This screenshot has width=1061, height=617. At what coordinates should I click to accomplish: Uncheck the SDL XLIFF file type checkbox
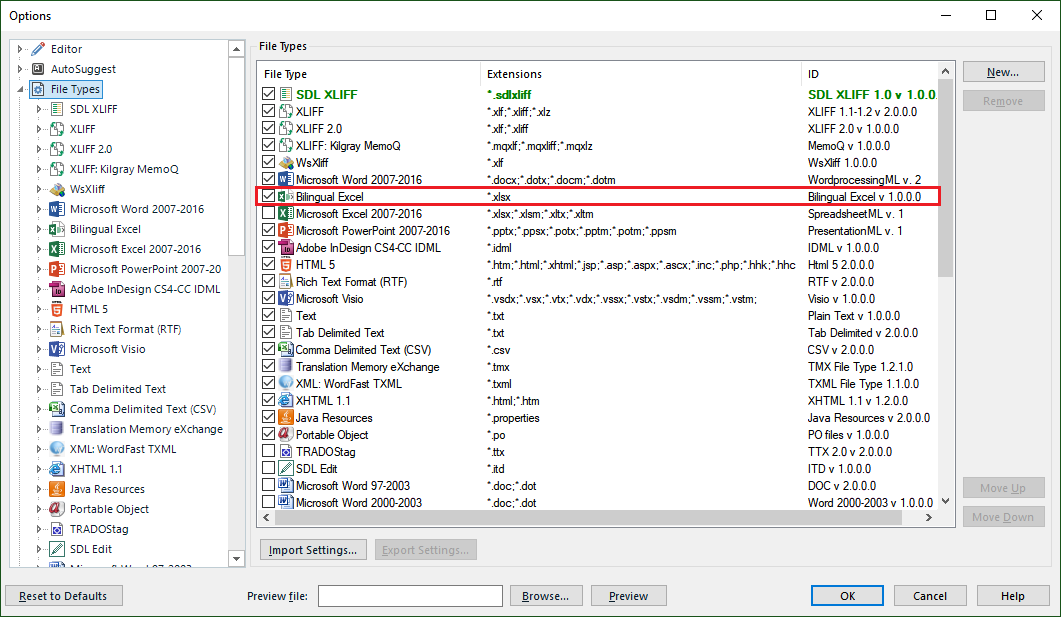(269, 94)
